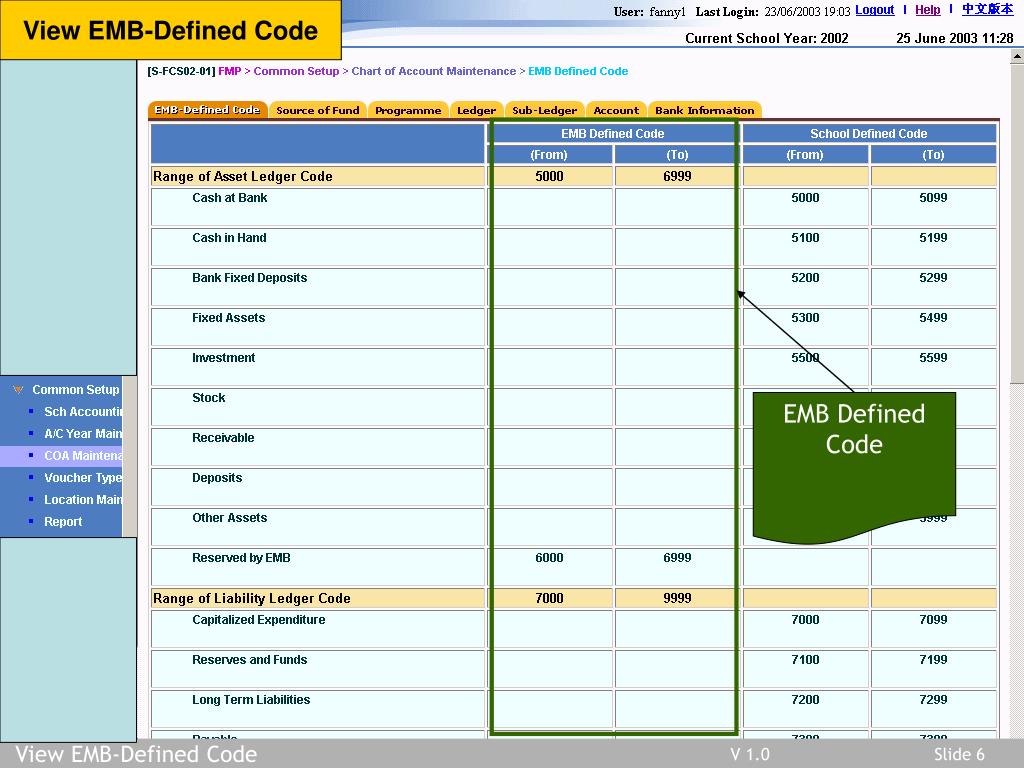Click the Logout link
The width and height of the screenshot is (1024, 768).
pos(874,10)
